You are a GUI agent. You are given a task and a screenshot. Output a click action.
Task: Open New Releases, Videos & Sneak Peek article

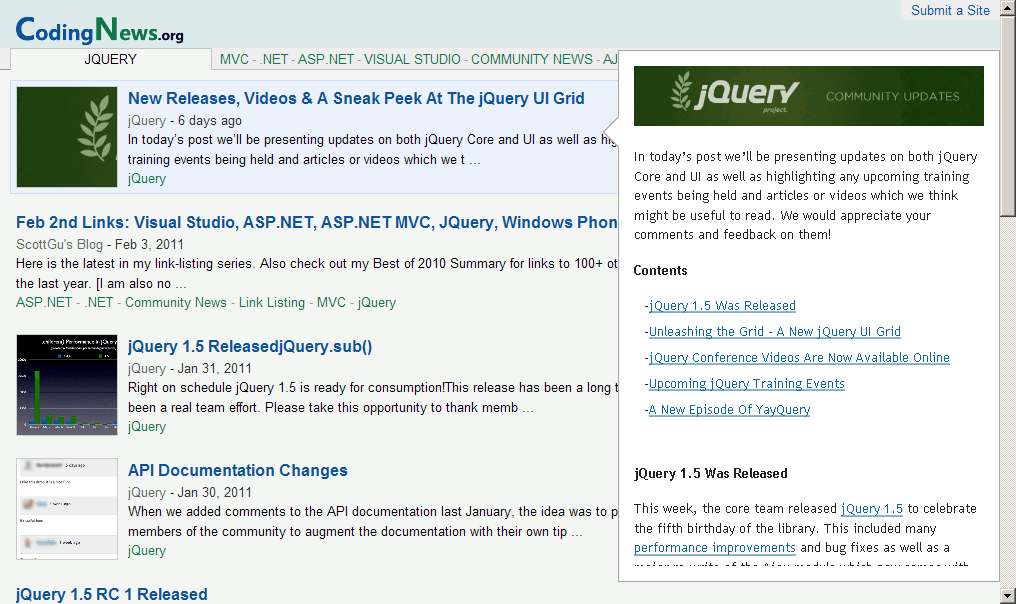coord(356,99)
